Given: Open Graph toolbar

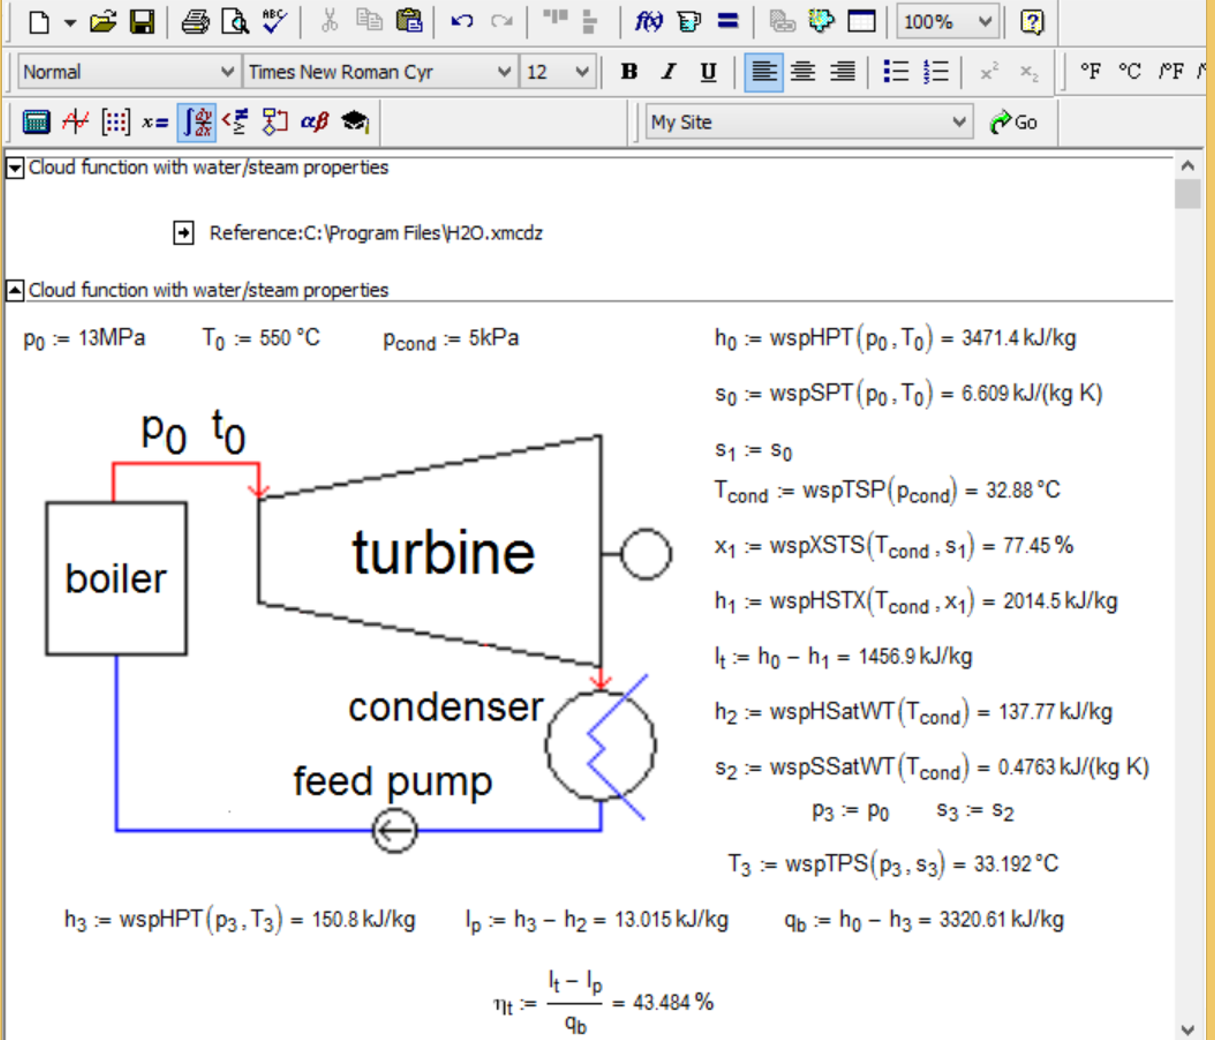Looking at the screenshot, I should tap(75, 122).
